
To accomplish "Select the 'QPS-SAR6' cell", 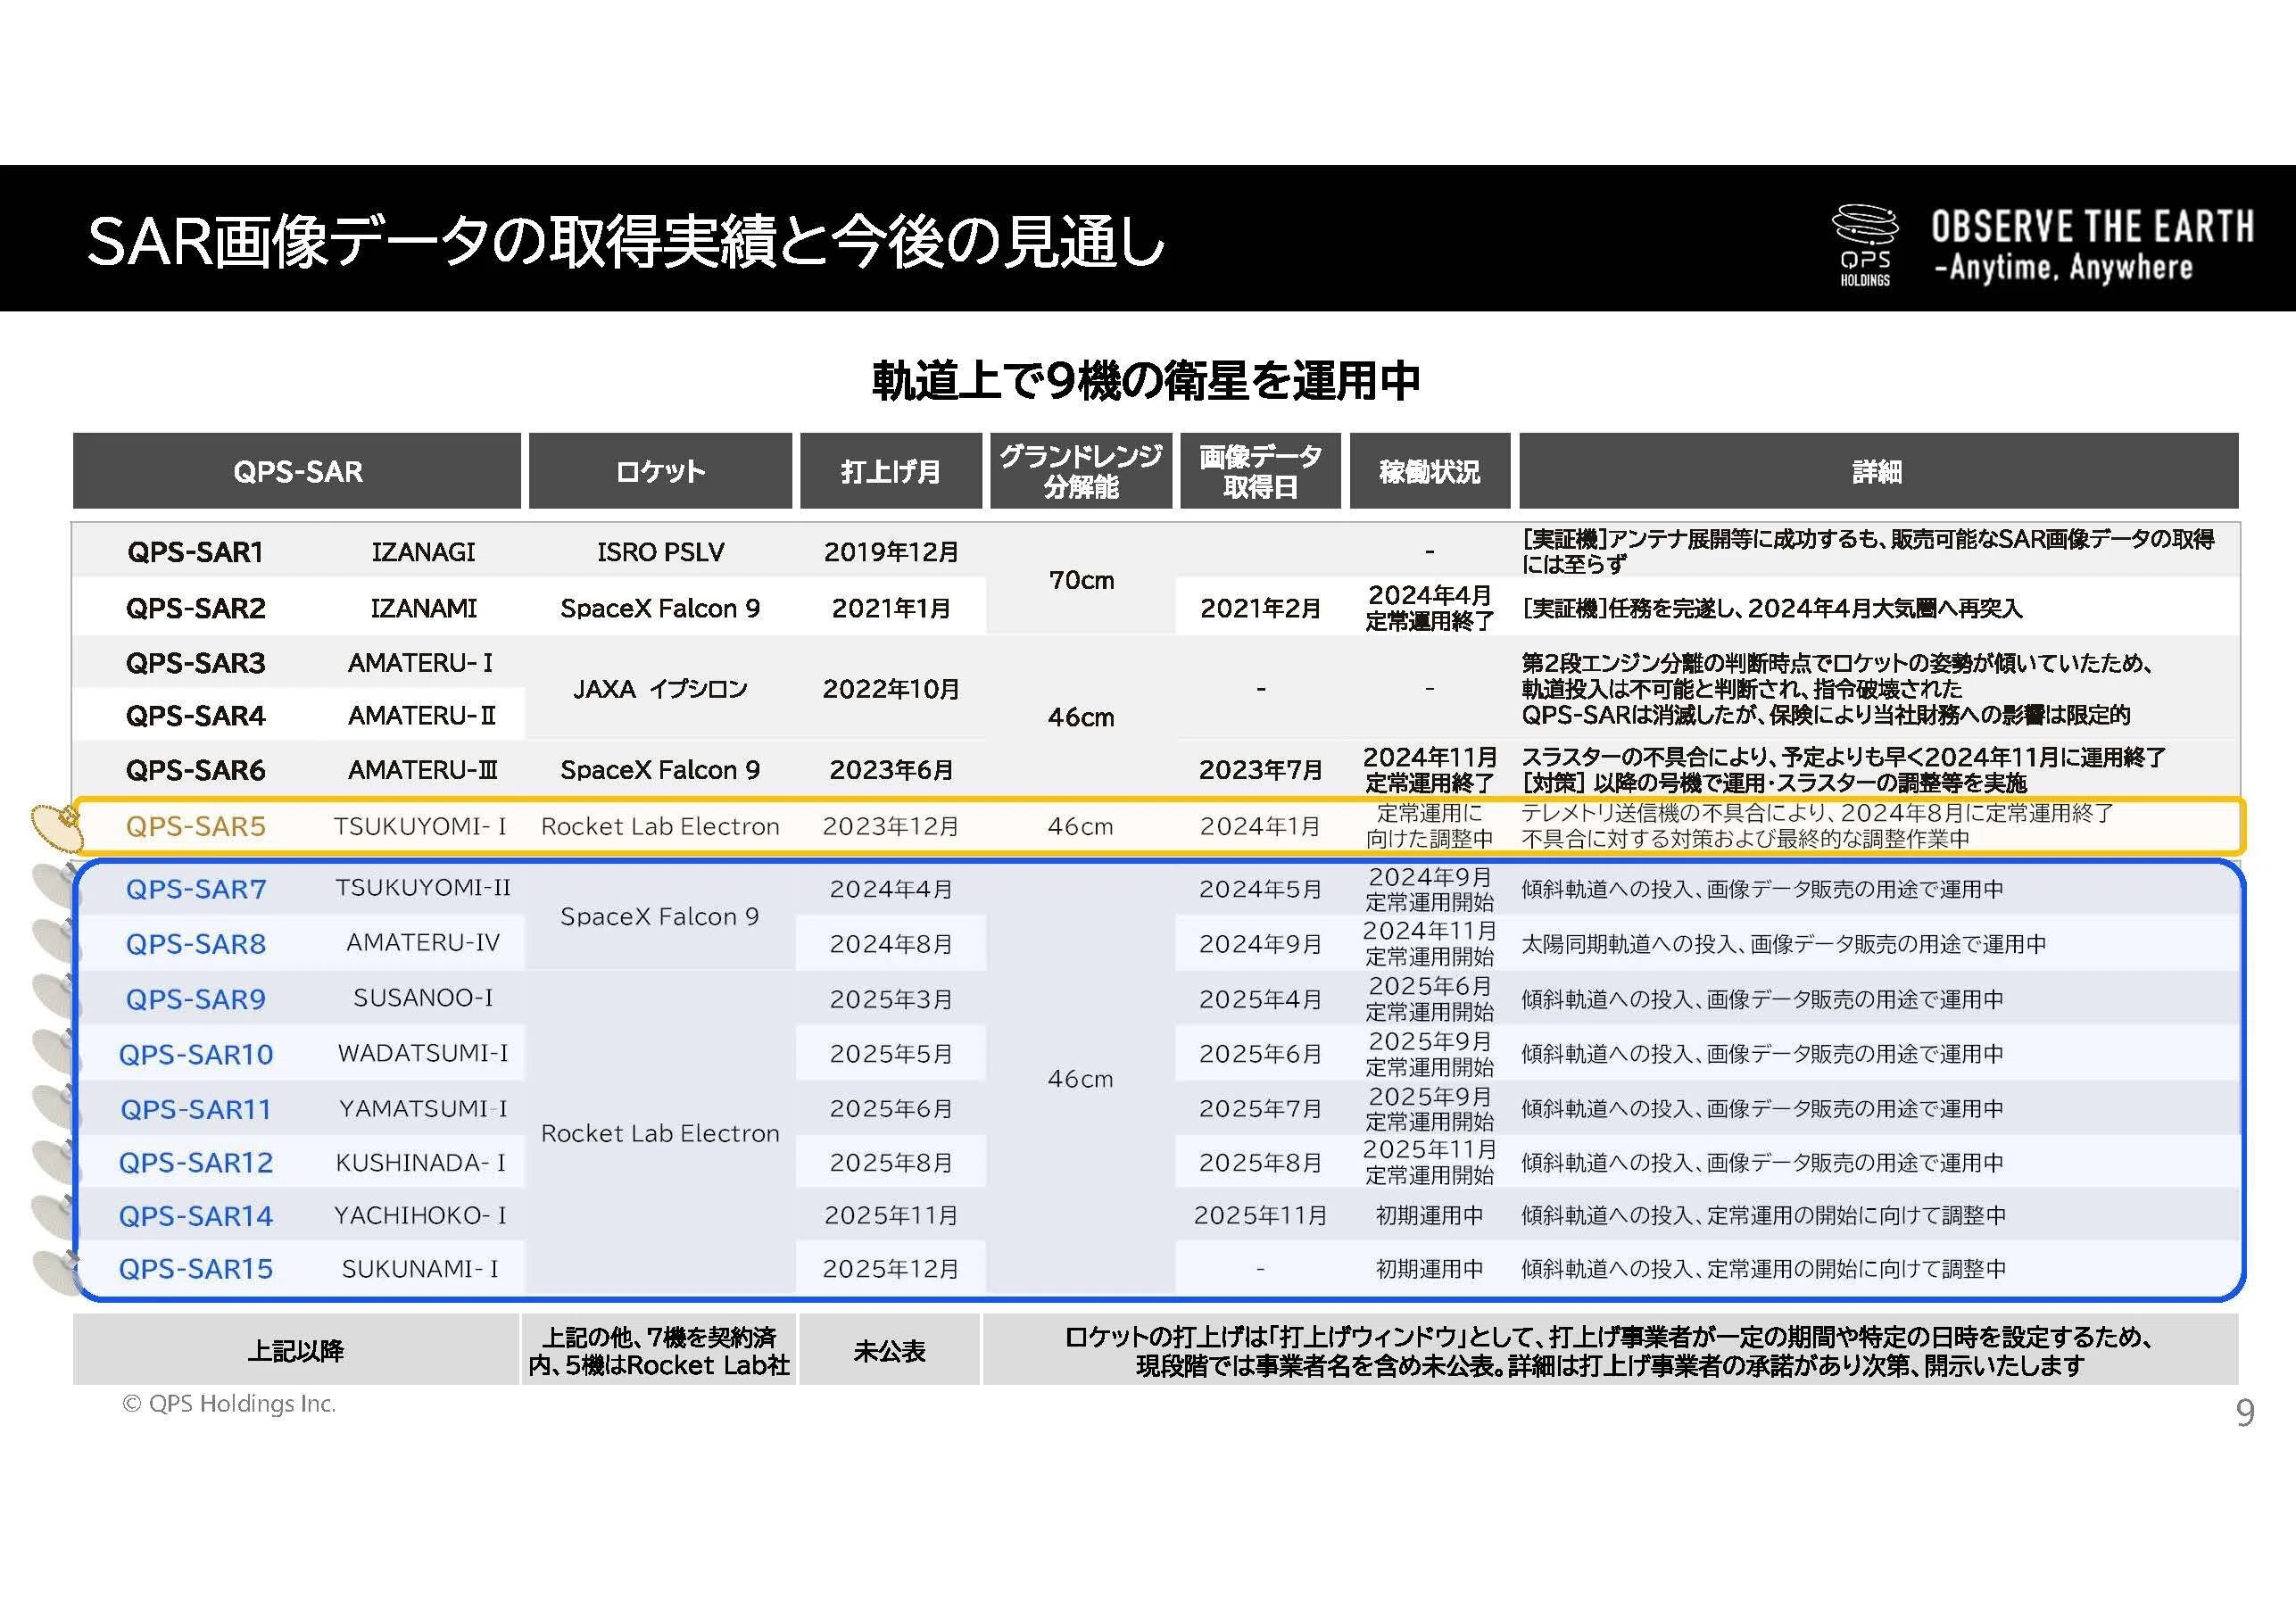I will [x=195, y=770].
